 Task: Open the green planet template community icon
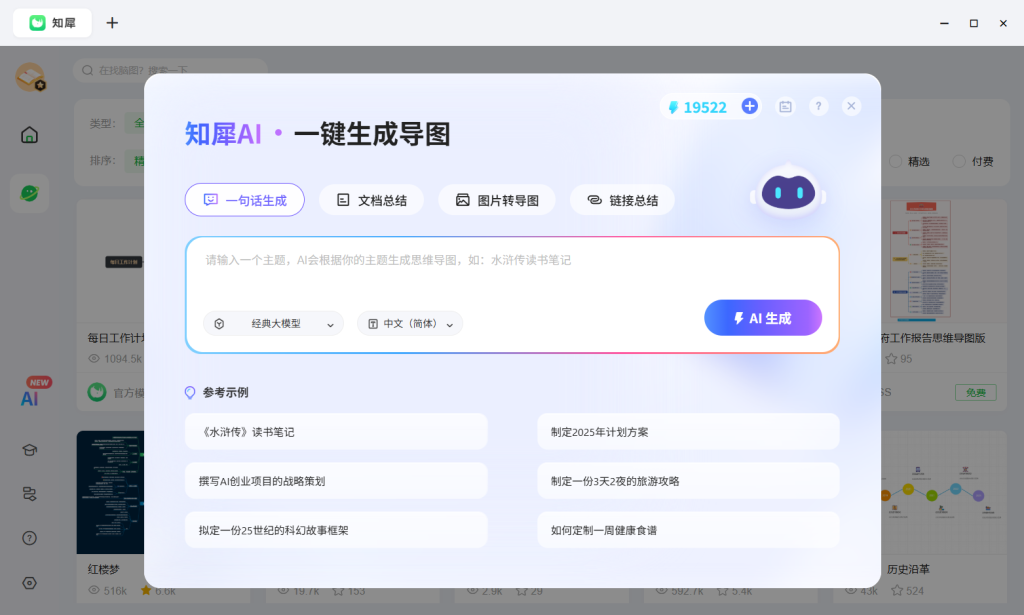(x=29, y=193)
